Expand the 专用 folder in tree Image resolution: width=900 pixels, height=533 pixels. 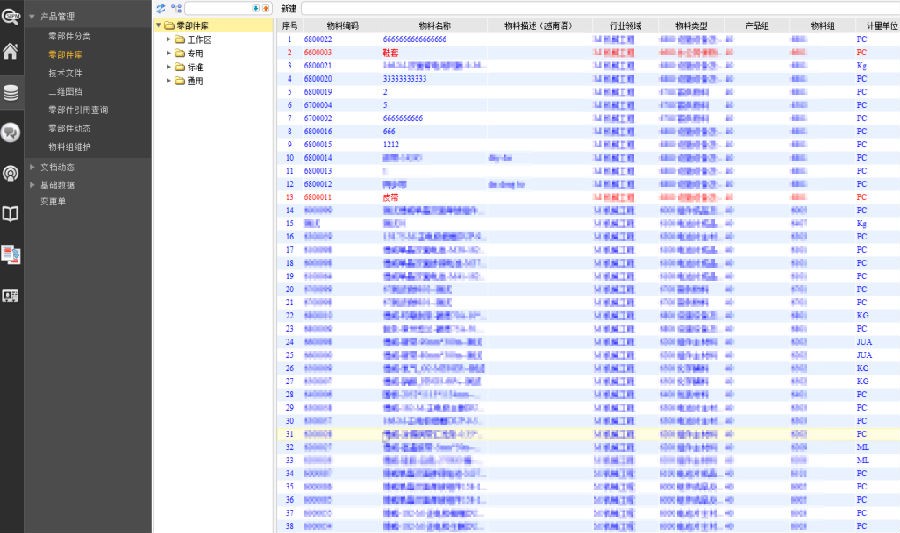pyautogui.click(x=168, y=53)
